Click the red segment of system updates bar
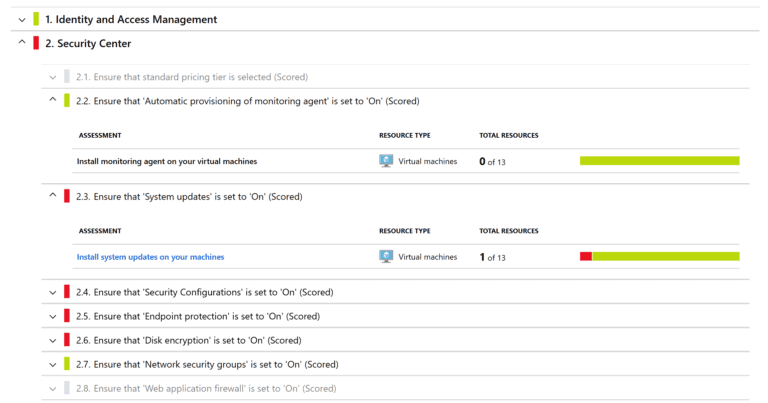The image size is (768, 403). (x=586, y=256)
